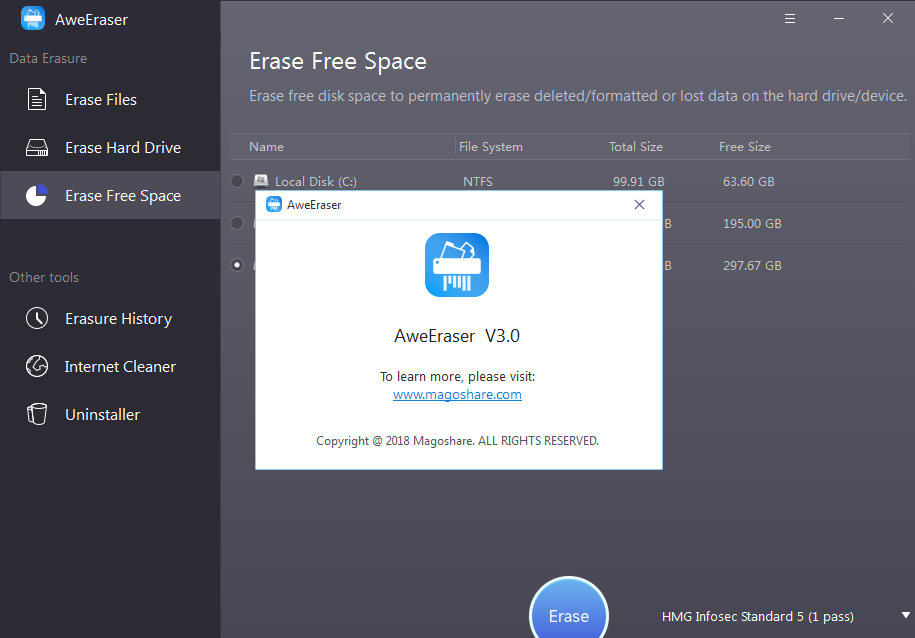Select the radio button for the 195.00 GB free drive
This screenshot has height=638, width=915.
click(237, 223)
